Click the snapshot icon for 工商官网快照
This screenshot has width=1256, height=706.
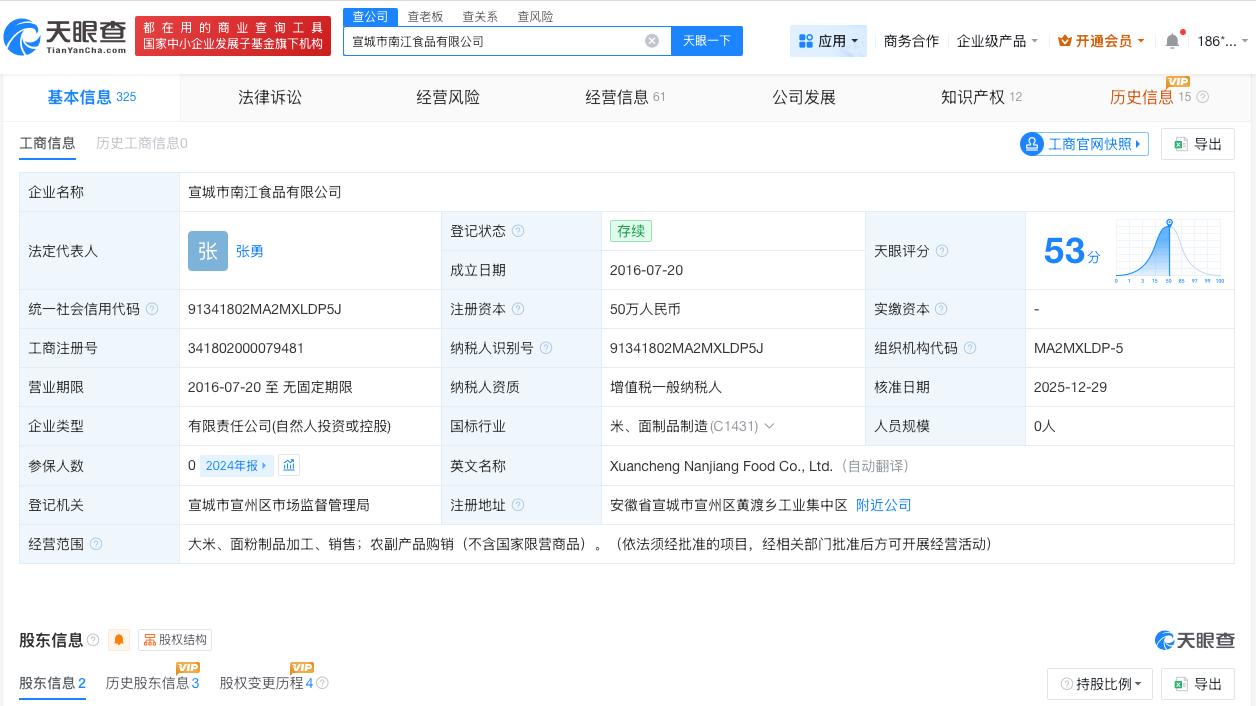click(x=1032, y=144)
